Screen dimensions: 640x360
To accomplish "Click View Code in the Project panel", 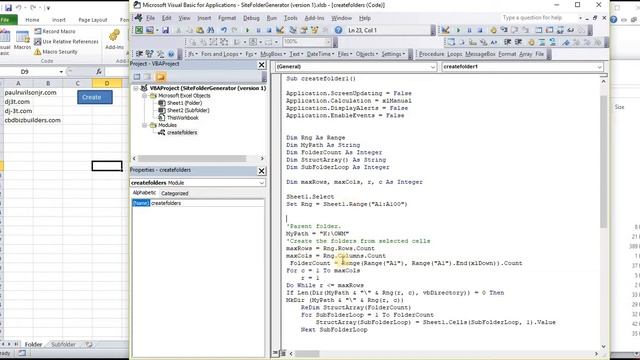I will coord(137,77).
